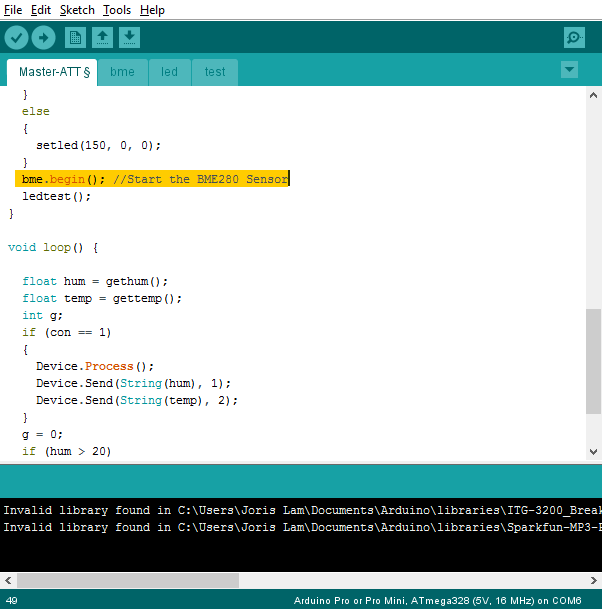Click the float temp = gettemp(); line
Viewport: 602px width, 609px height.
pyautogui.click(x=102, y=299)
